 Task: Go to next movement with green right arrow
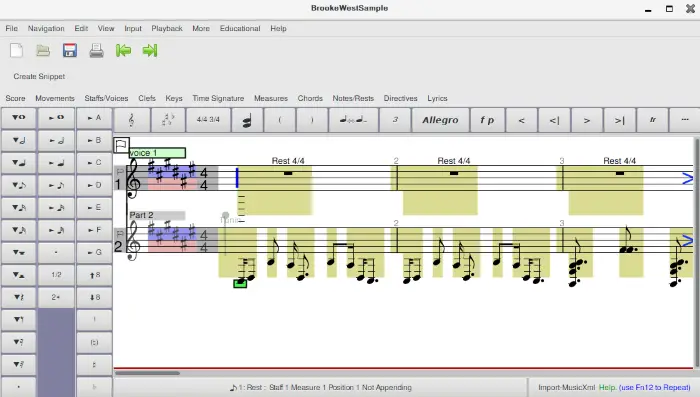pos(150,50)
